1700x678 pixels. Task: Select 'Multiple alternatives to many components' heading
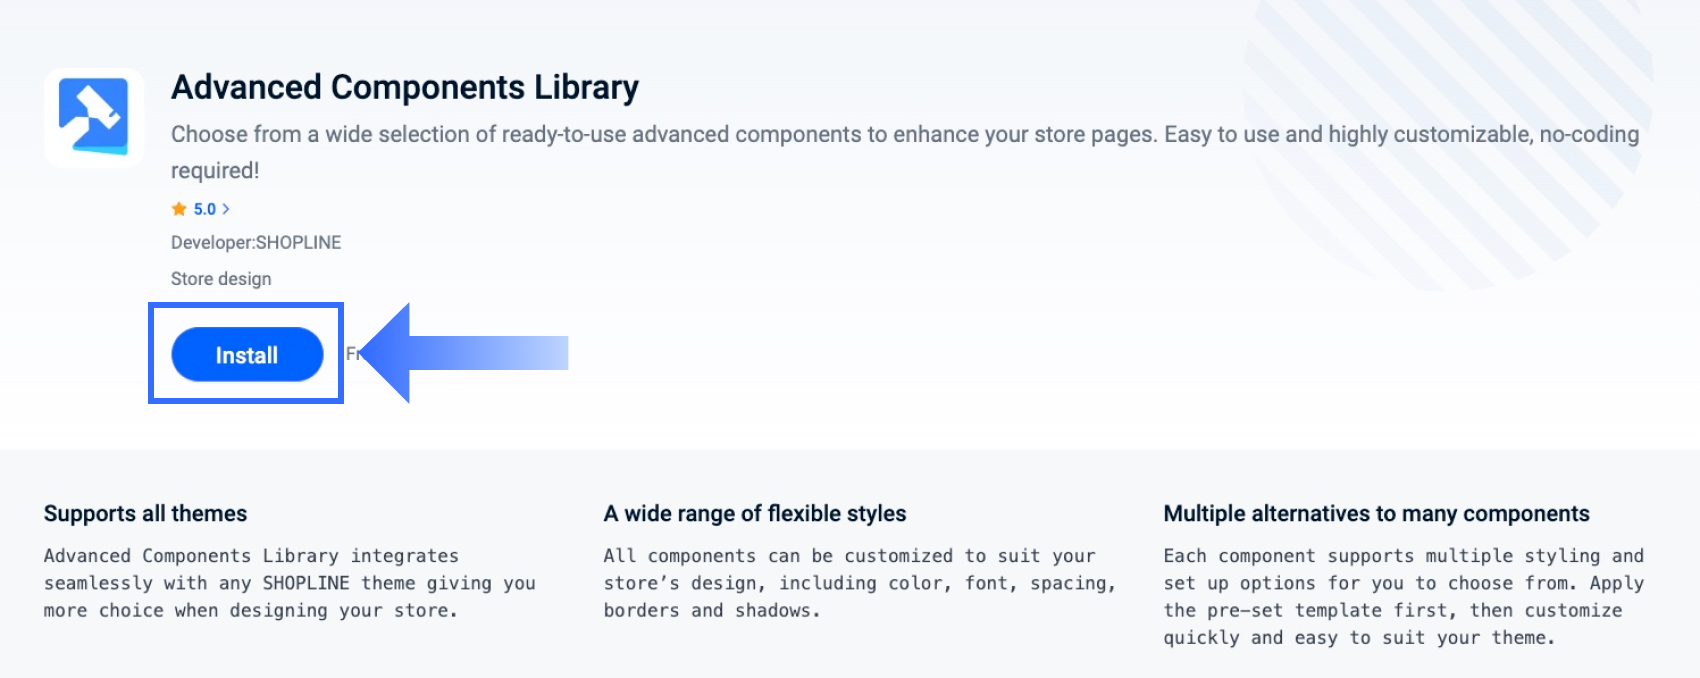(1376, 513)
